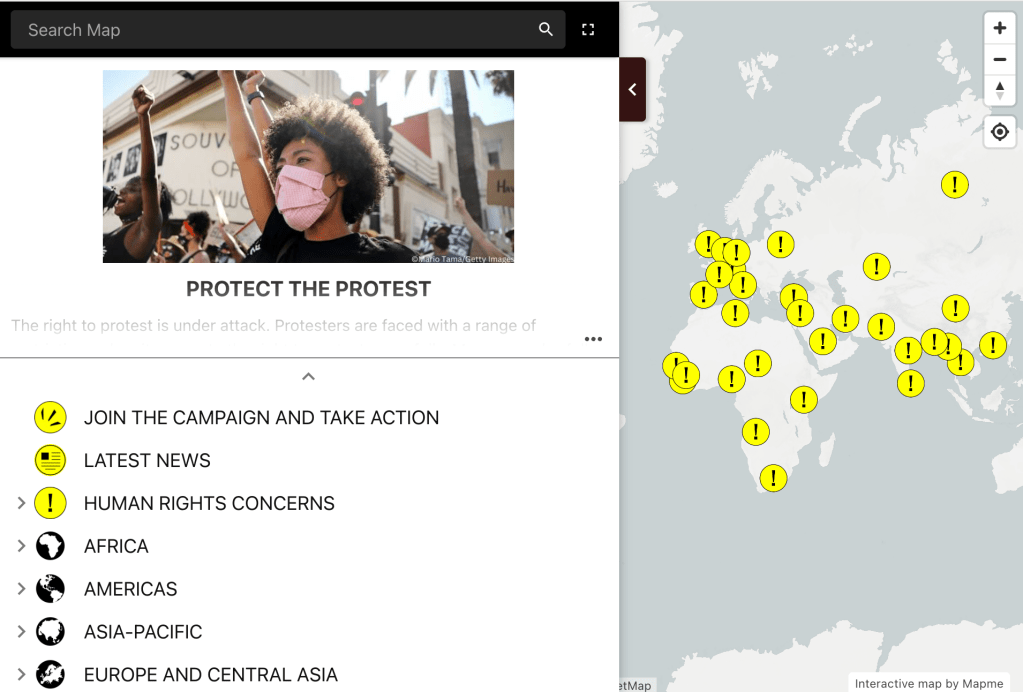Image resolution: width=1023 pixels, height=692 pixels.
Task: Expand the Human Rights Concerns category
Action: tap(21, 503)
